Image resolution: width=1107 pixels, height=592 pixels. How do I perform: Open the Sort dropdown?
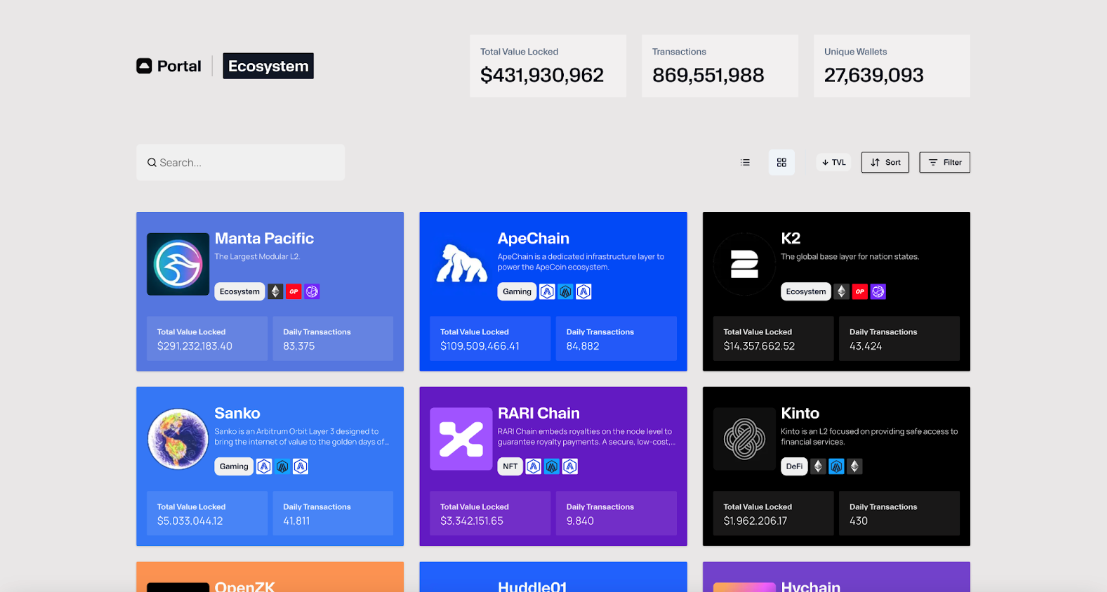point(885,162)
